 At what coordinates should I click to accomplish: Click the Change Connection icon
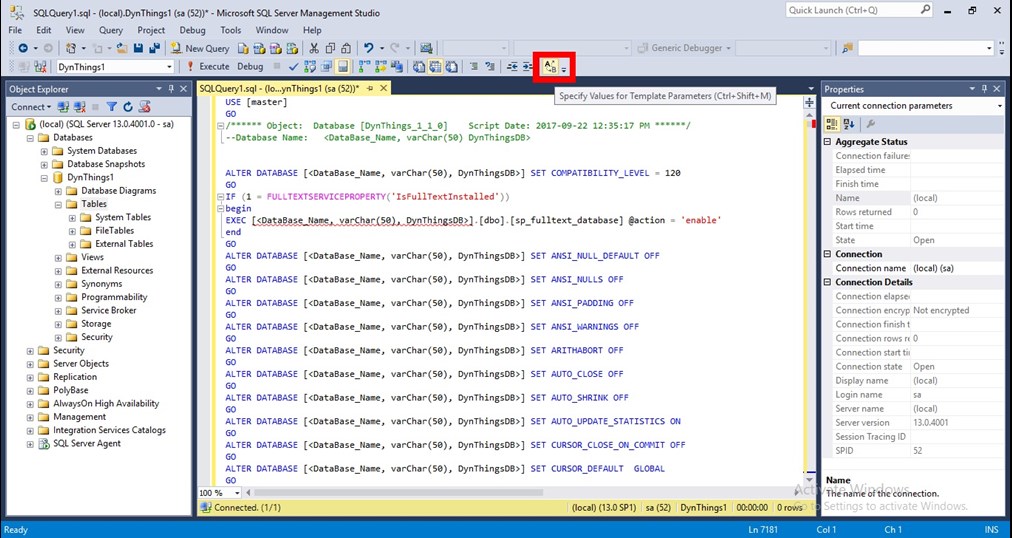40,66
